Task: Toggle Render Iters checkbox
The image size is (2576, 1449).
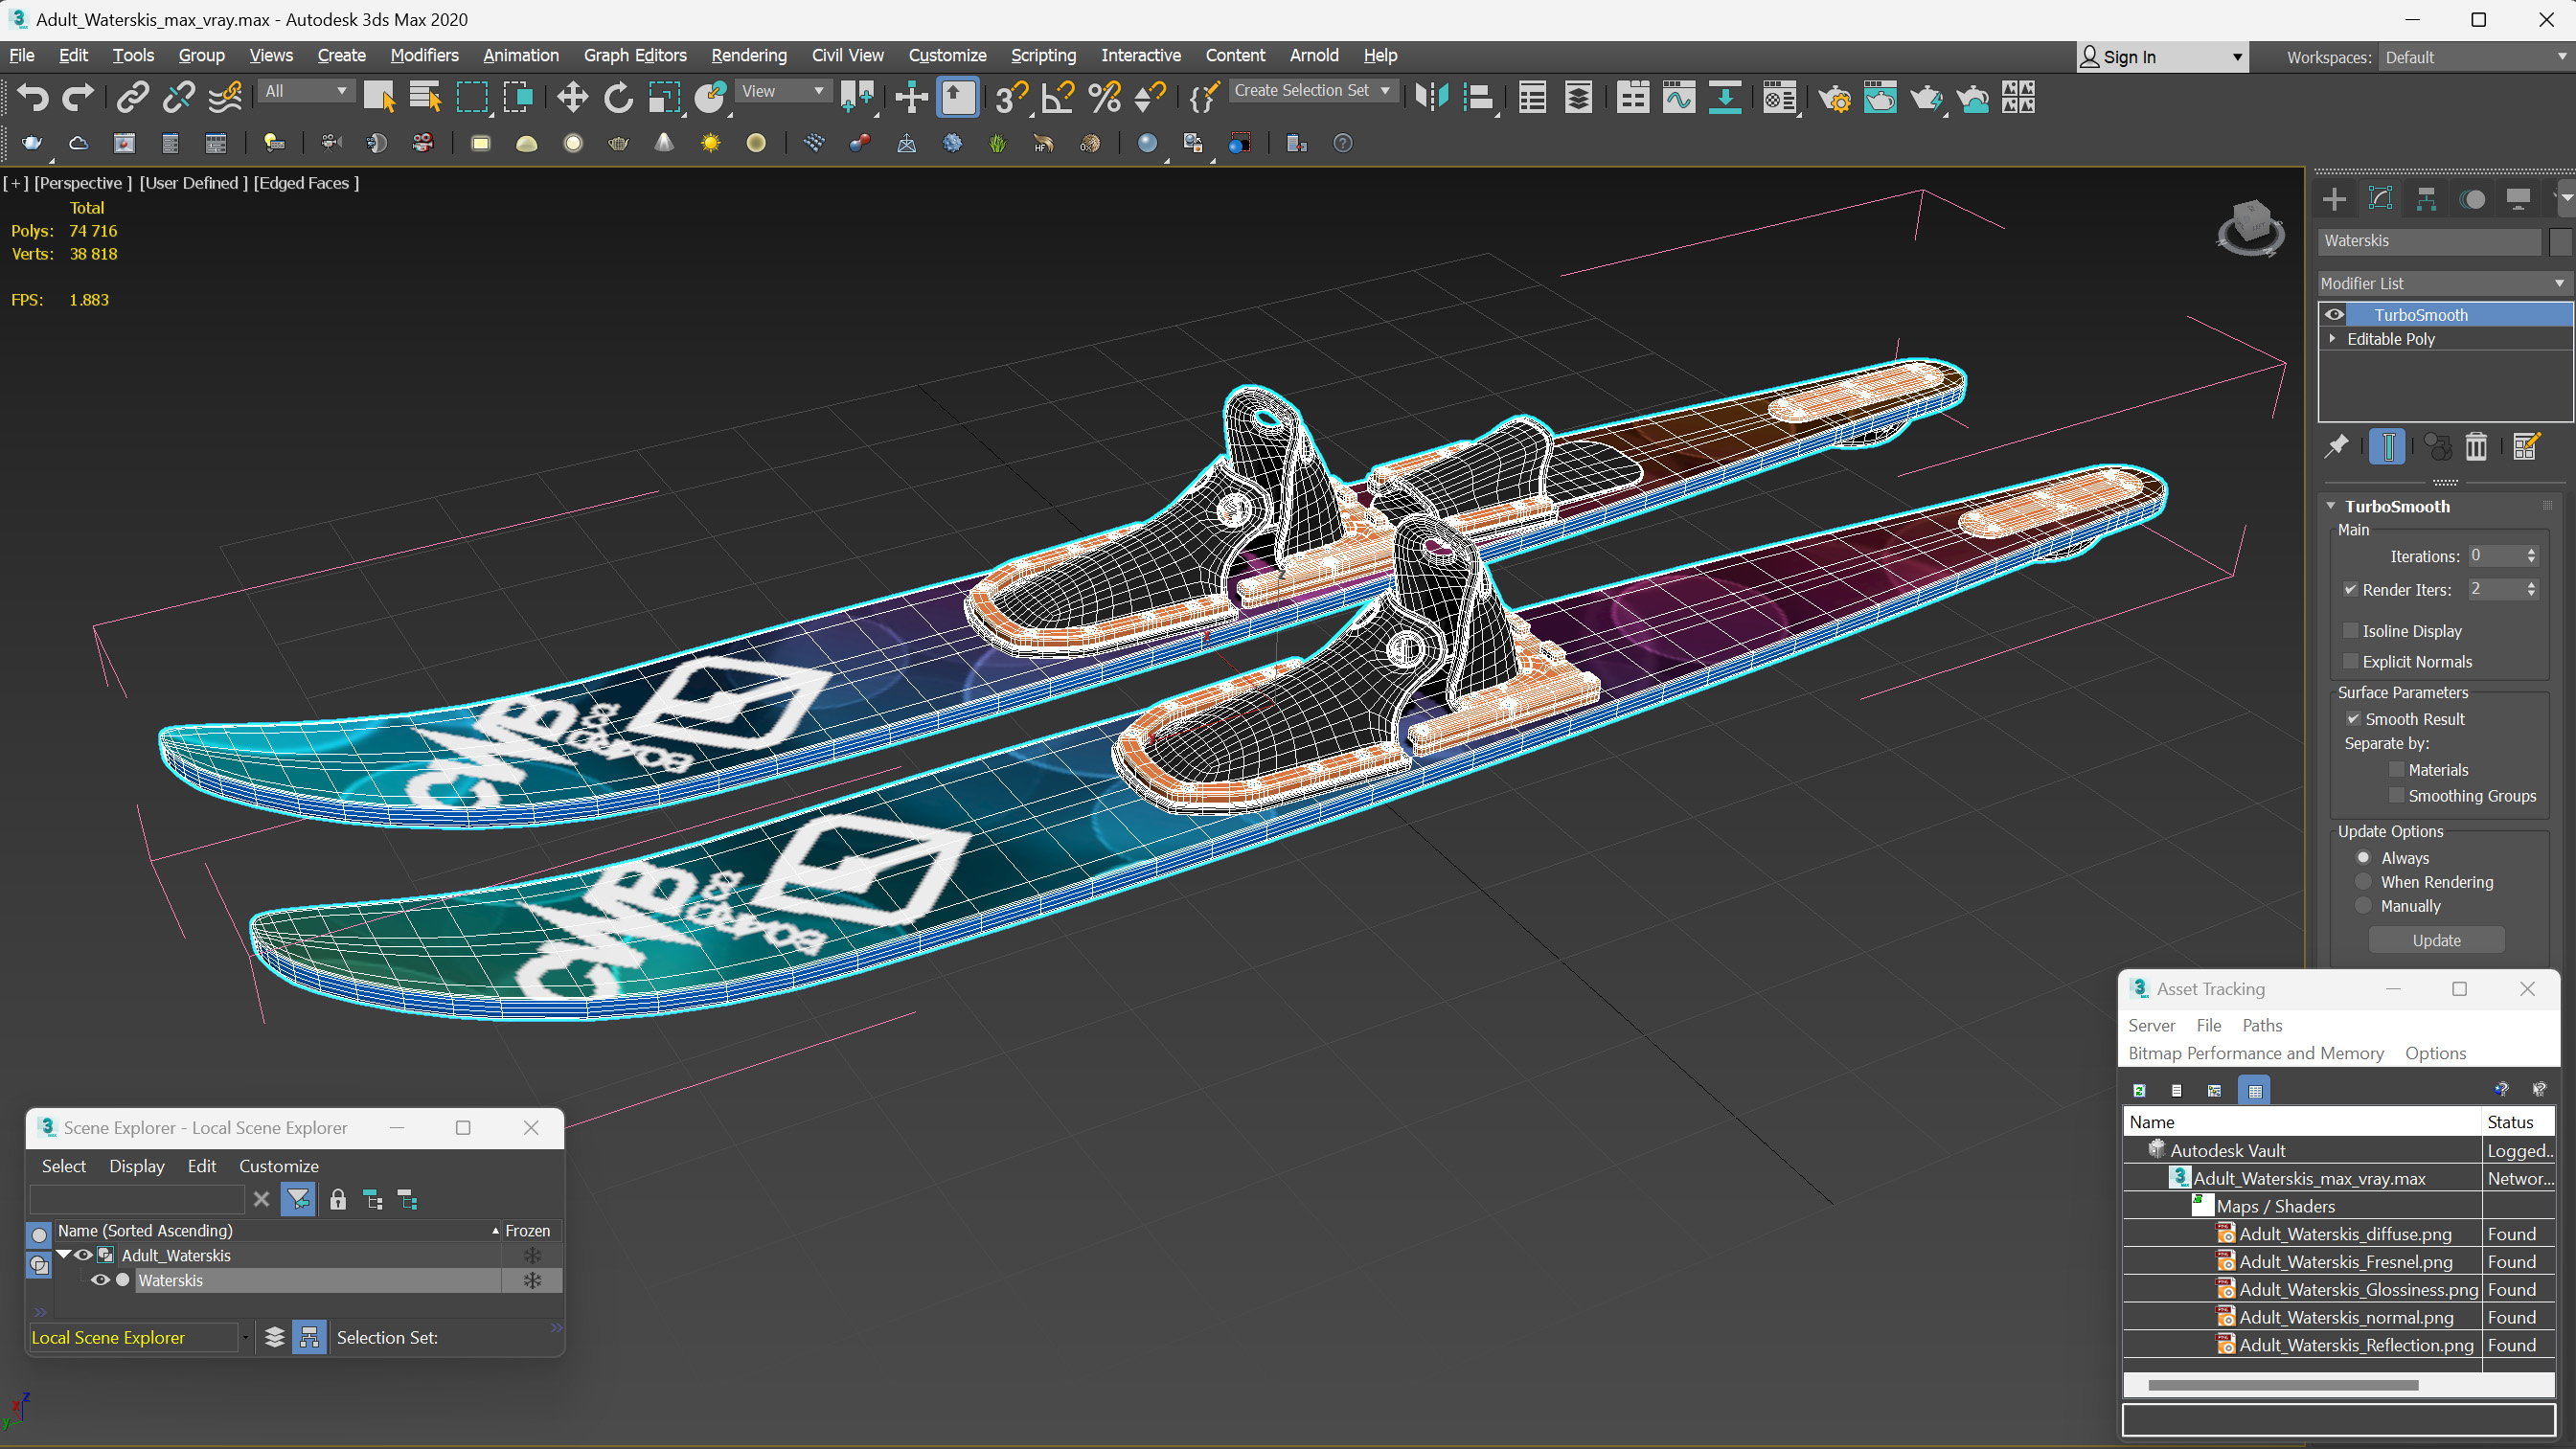Action: (2351, 590)
